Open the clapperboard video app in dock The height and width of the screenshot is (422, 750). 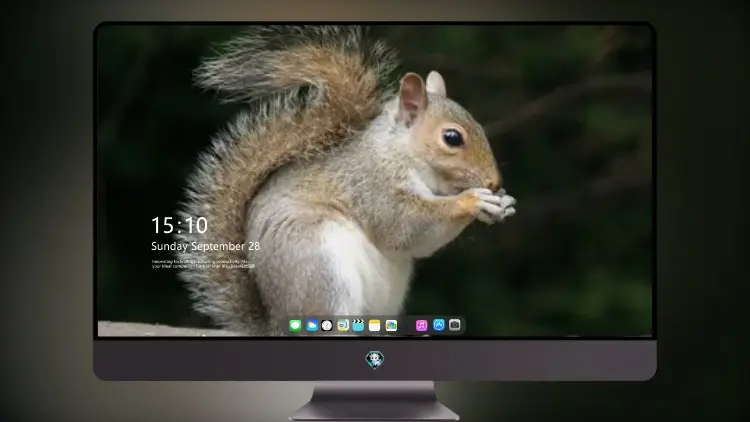[x=358, y=325]
